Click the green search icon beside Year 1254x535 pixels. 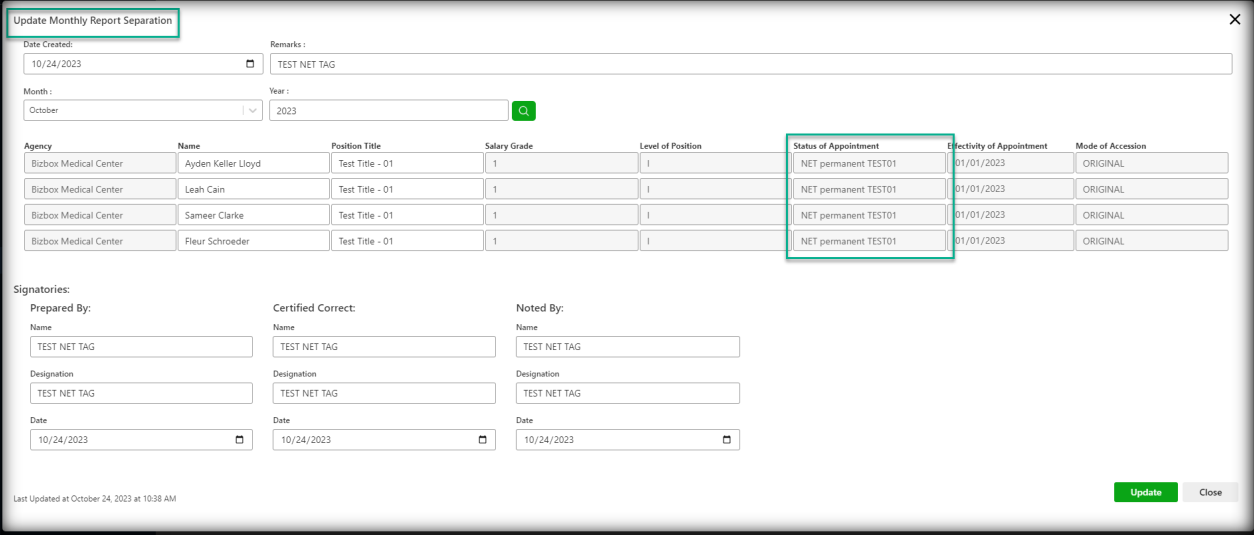pyautogui.click(x=523, y=111)
